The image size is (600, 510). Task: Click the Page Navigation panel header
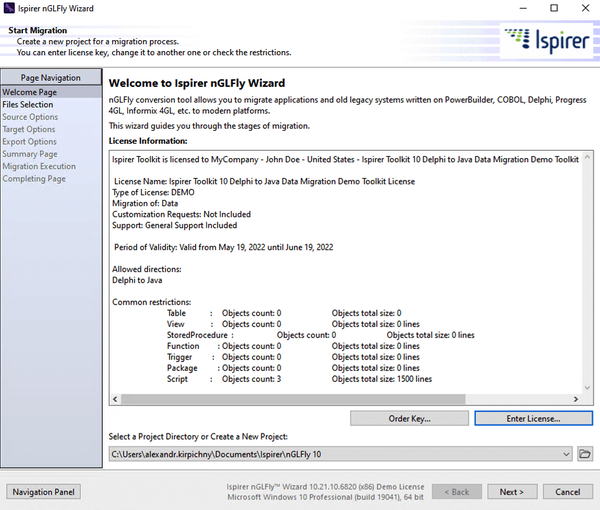(51, 77)
